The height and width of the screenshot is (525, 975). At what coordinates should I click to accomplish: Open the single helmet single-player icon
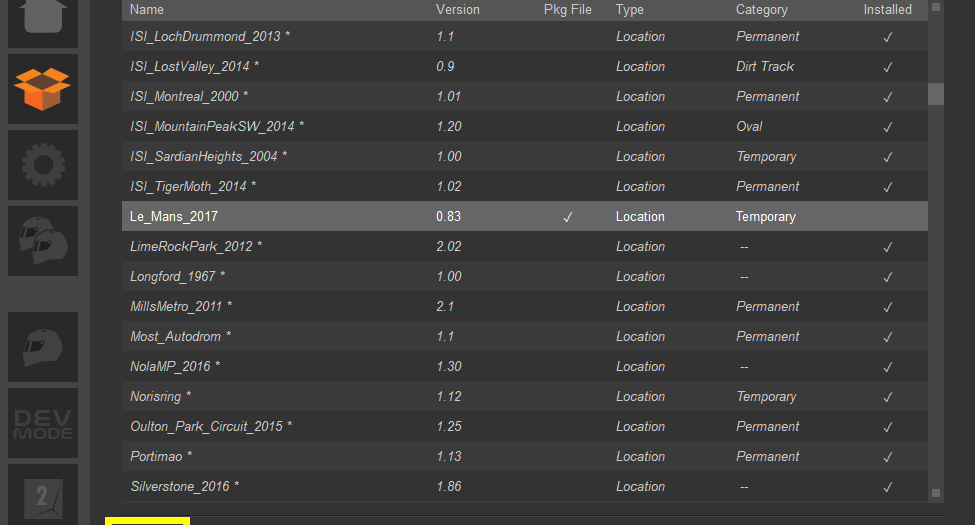coord(42,346)
